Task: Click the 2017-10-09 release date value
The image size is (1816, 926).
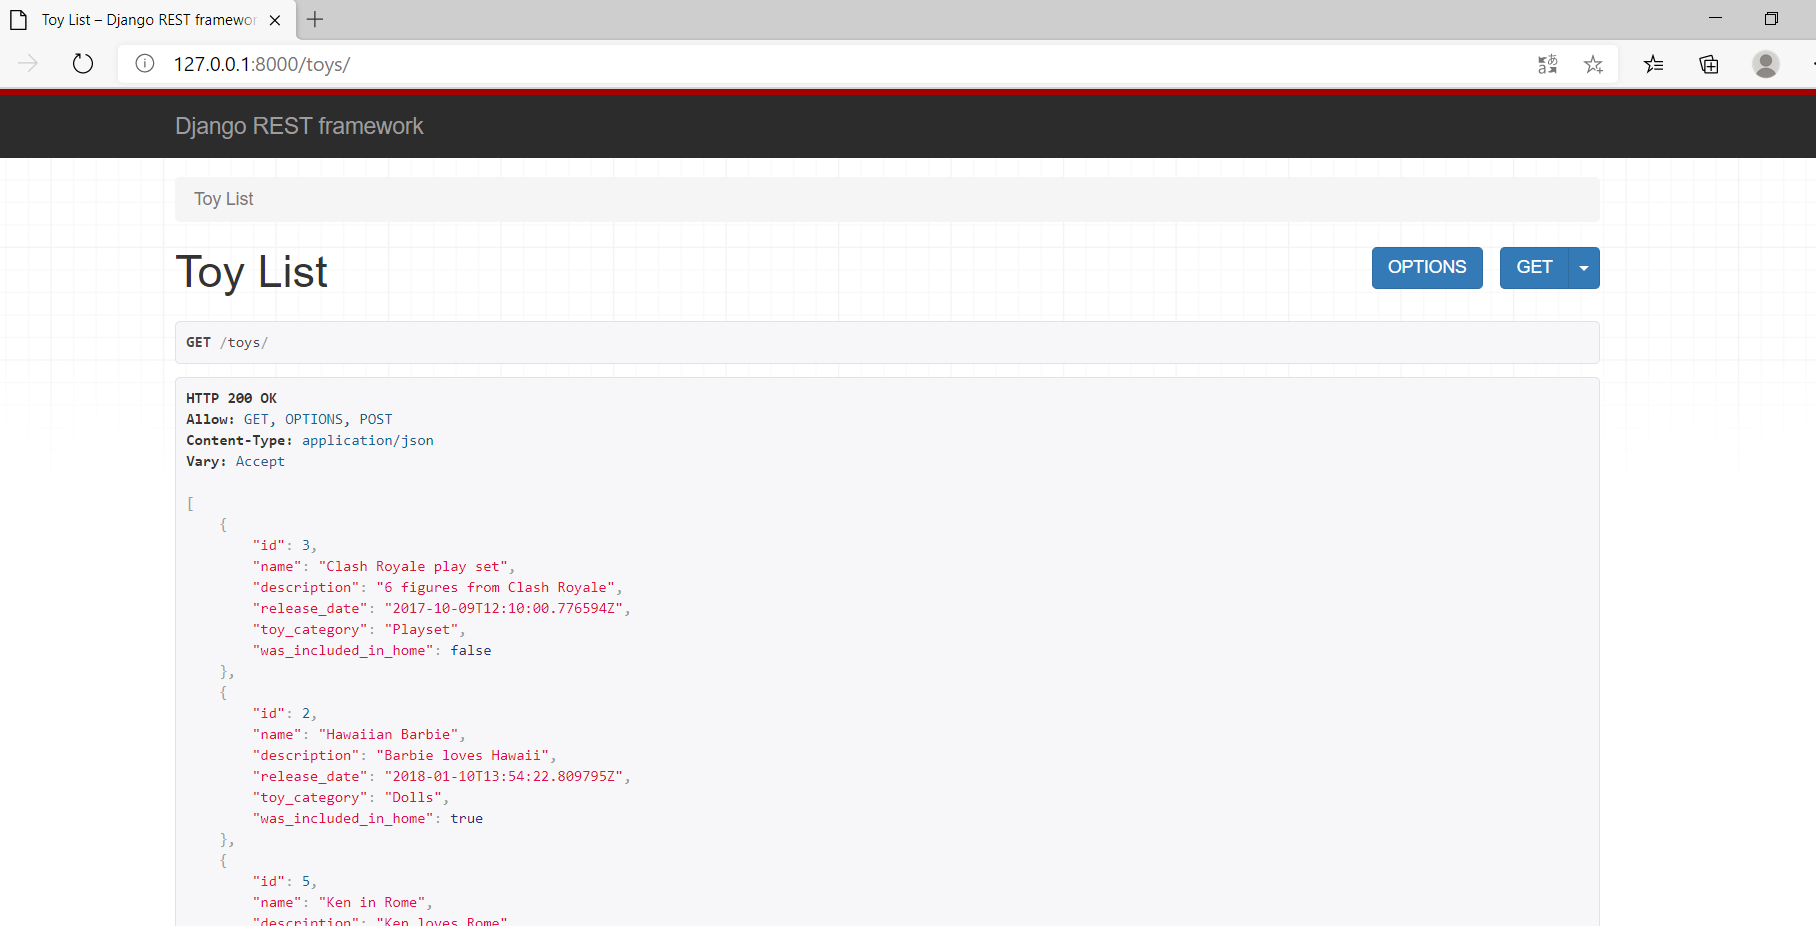Action: (x=504, y=608)
